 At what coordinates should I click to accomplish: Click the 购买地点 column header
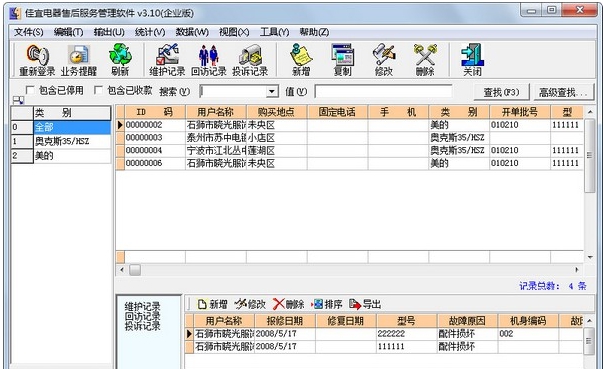coord(277,112)
